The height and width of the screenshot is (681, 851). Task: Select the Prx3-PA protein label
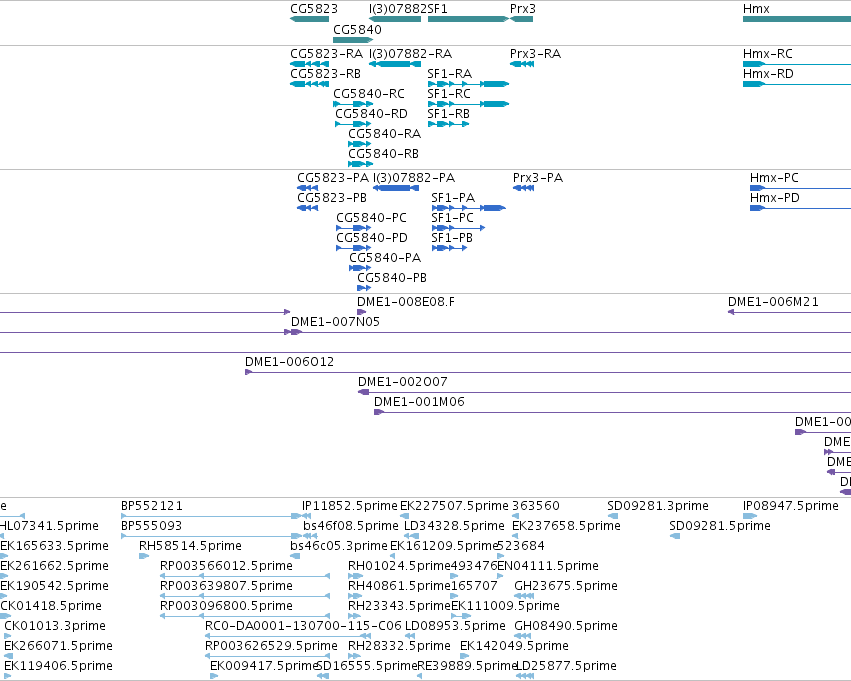(537, 178)
